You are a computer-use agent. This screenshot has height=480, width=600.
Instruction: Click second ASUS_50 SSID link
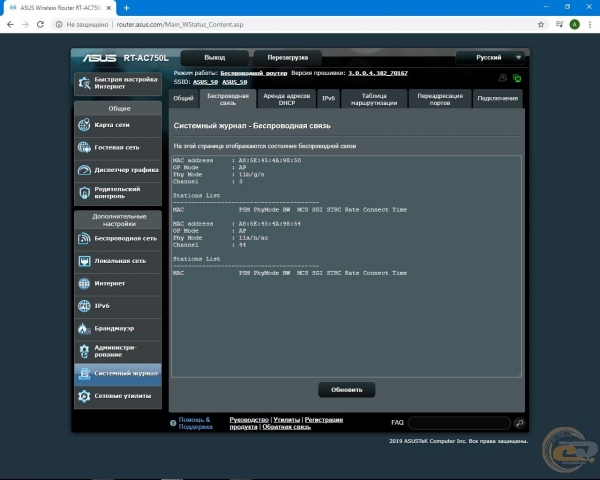(x=235, y=82)
